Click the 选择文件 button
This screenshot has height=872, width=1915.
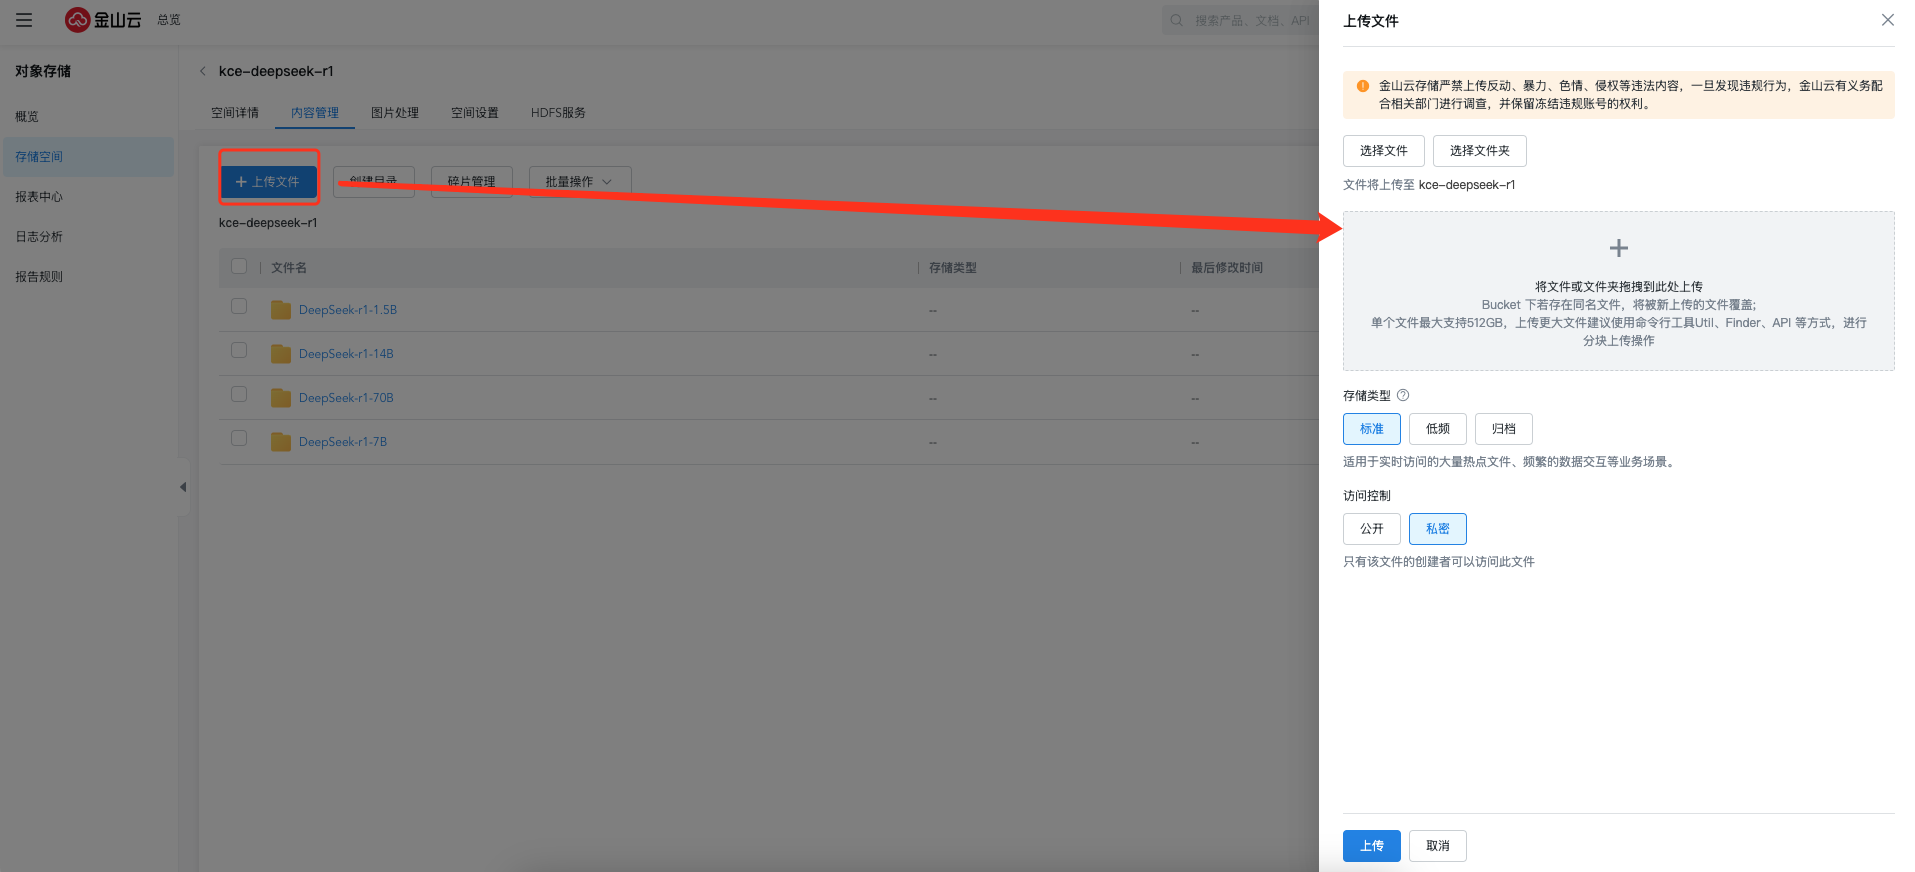[1384, 151]
